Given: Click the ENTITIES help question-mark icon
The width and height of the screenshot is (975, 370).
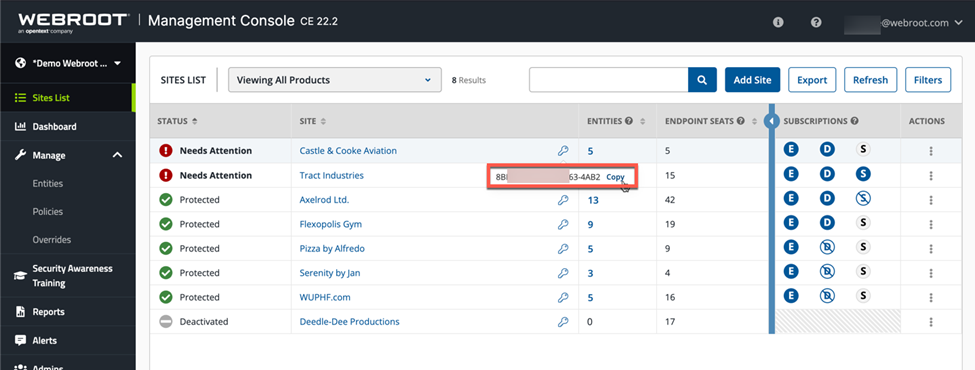Looking at the screenshot, I should coord(629,121).
